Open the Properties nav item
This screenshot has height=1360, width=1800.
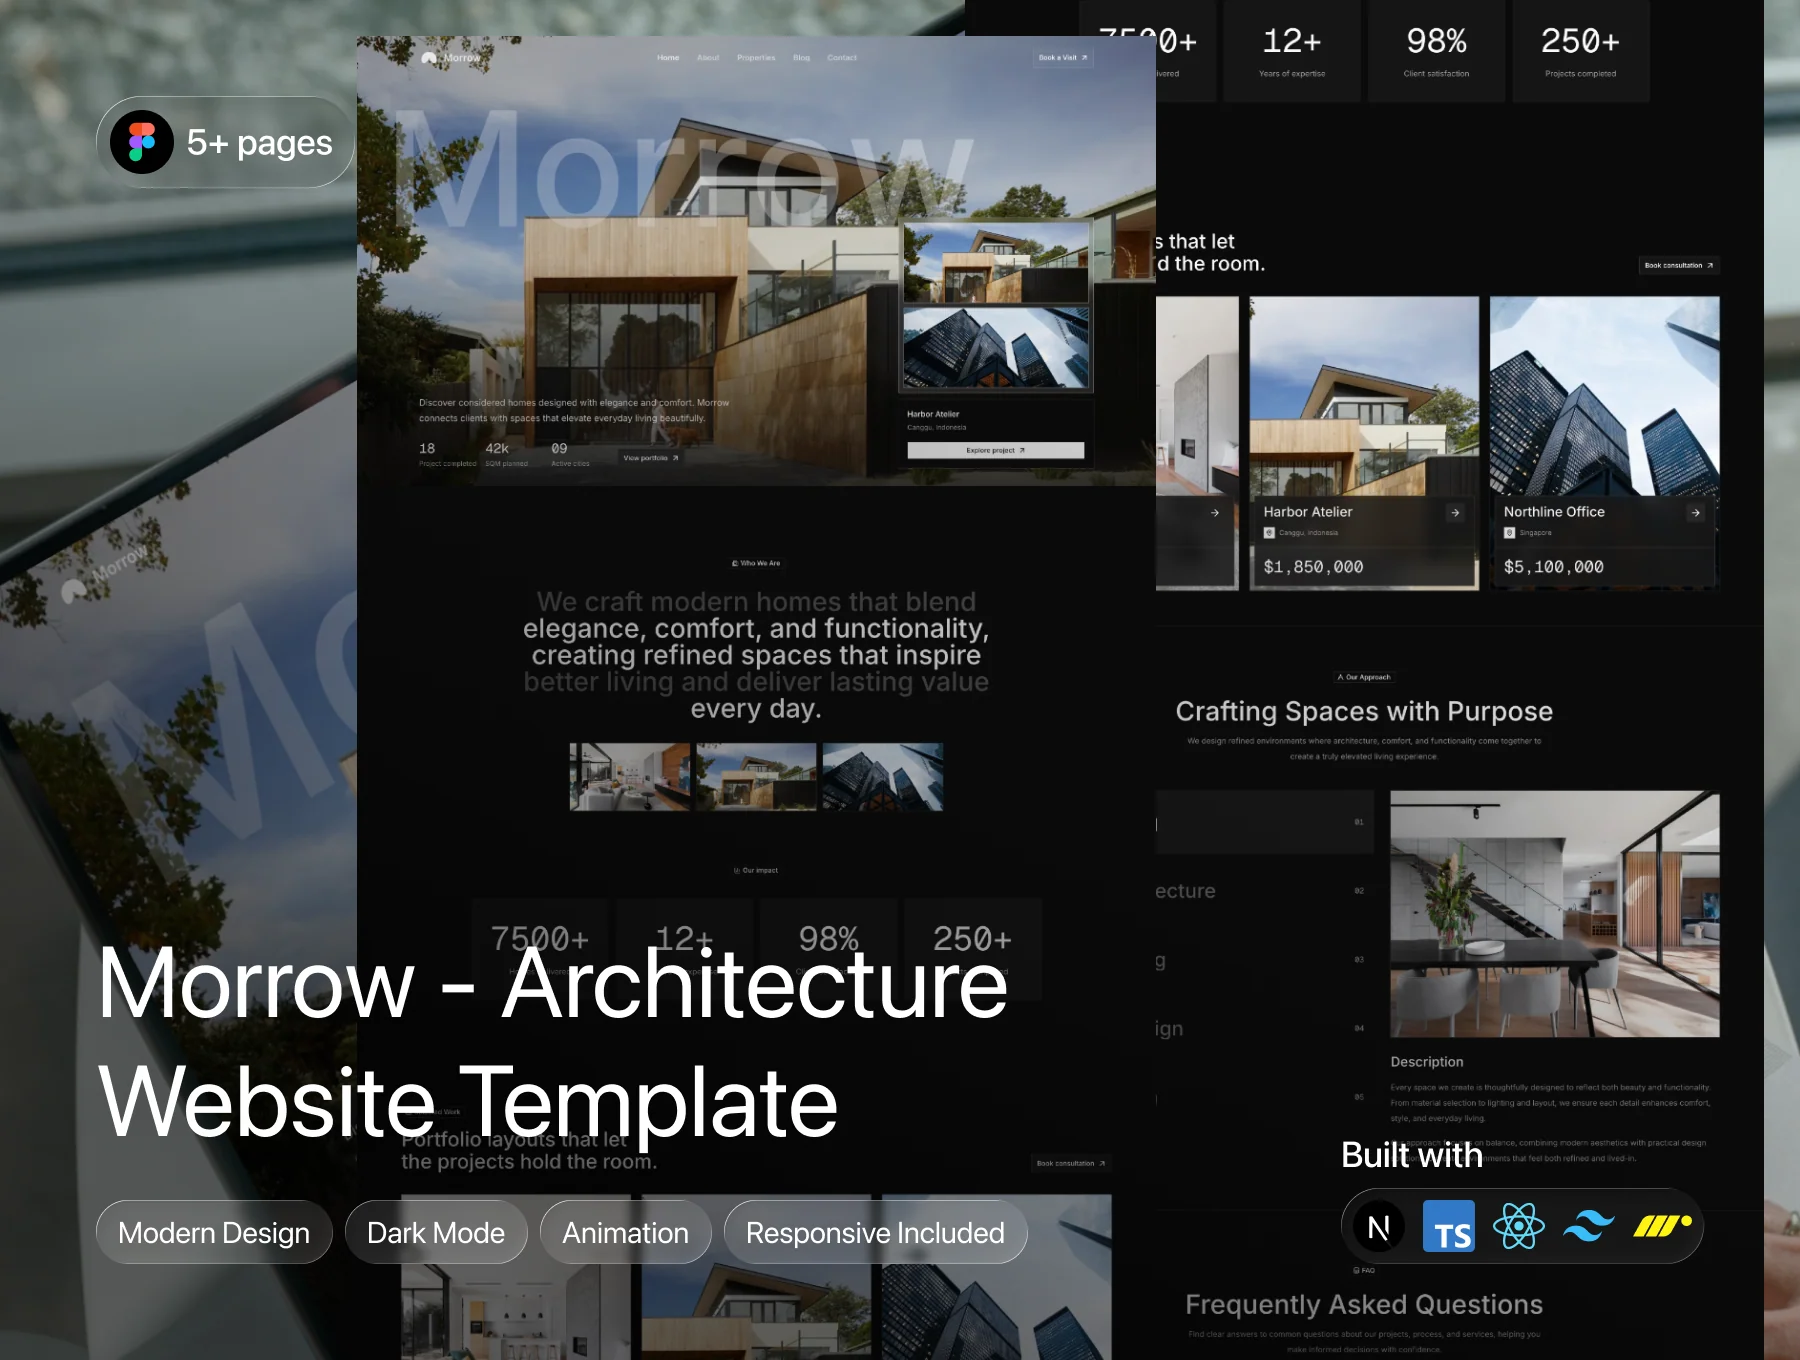tap(756, 58)
